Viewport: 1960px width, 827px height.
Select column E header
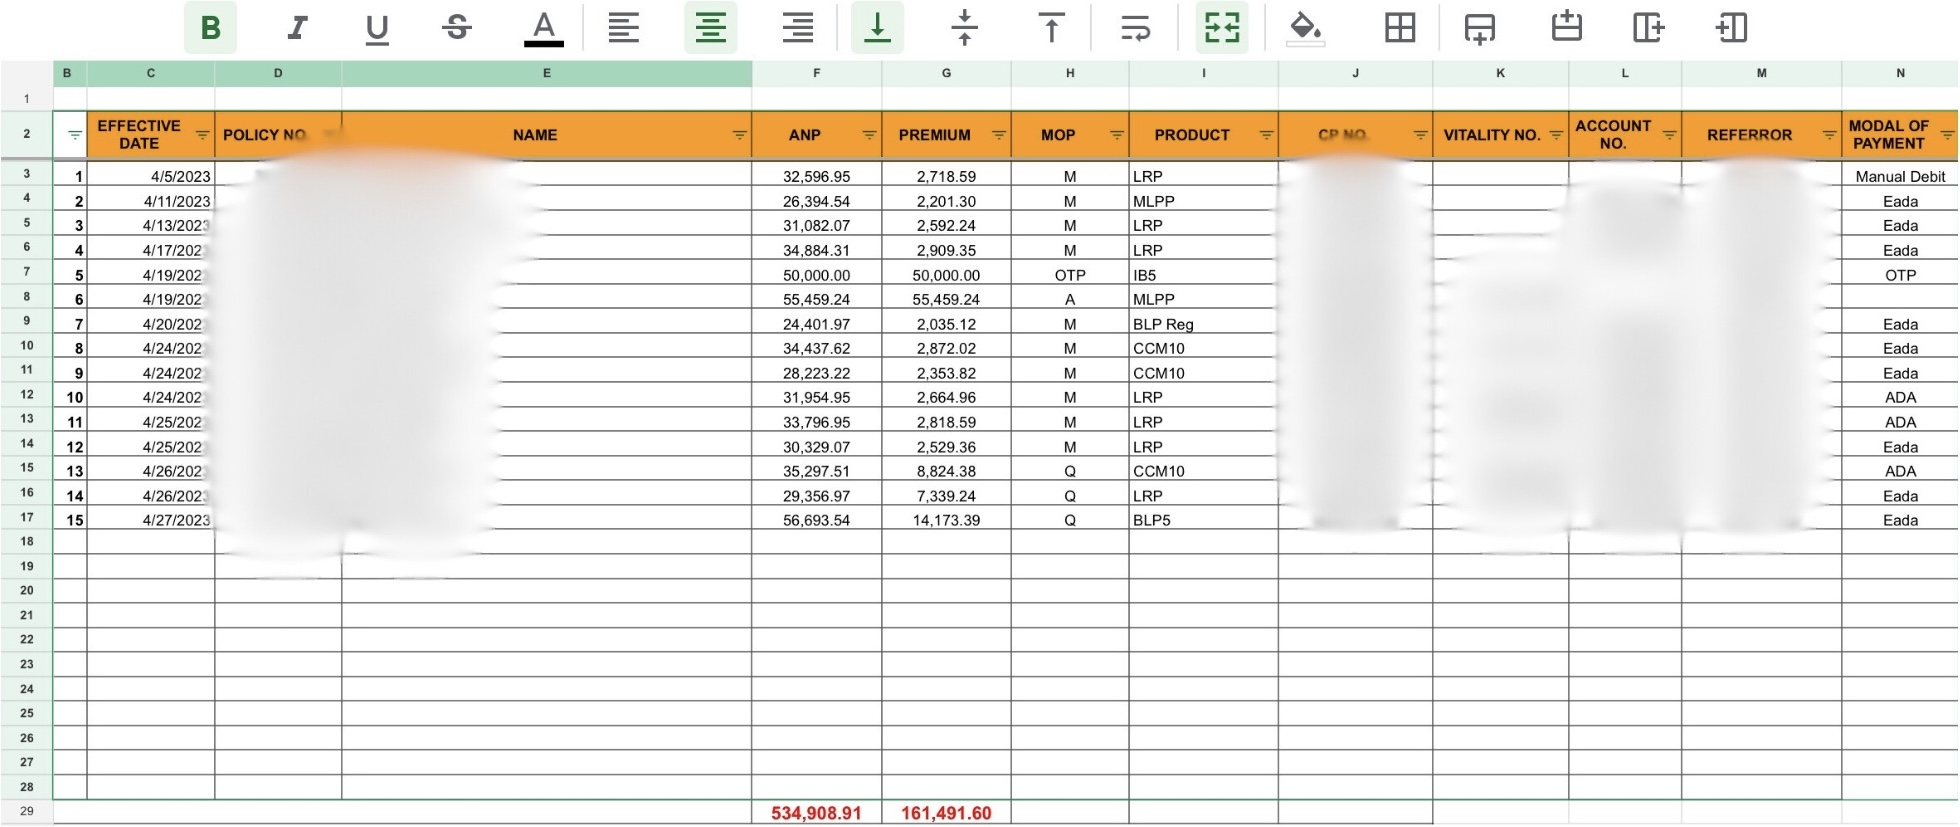pos(547,73)
